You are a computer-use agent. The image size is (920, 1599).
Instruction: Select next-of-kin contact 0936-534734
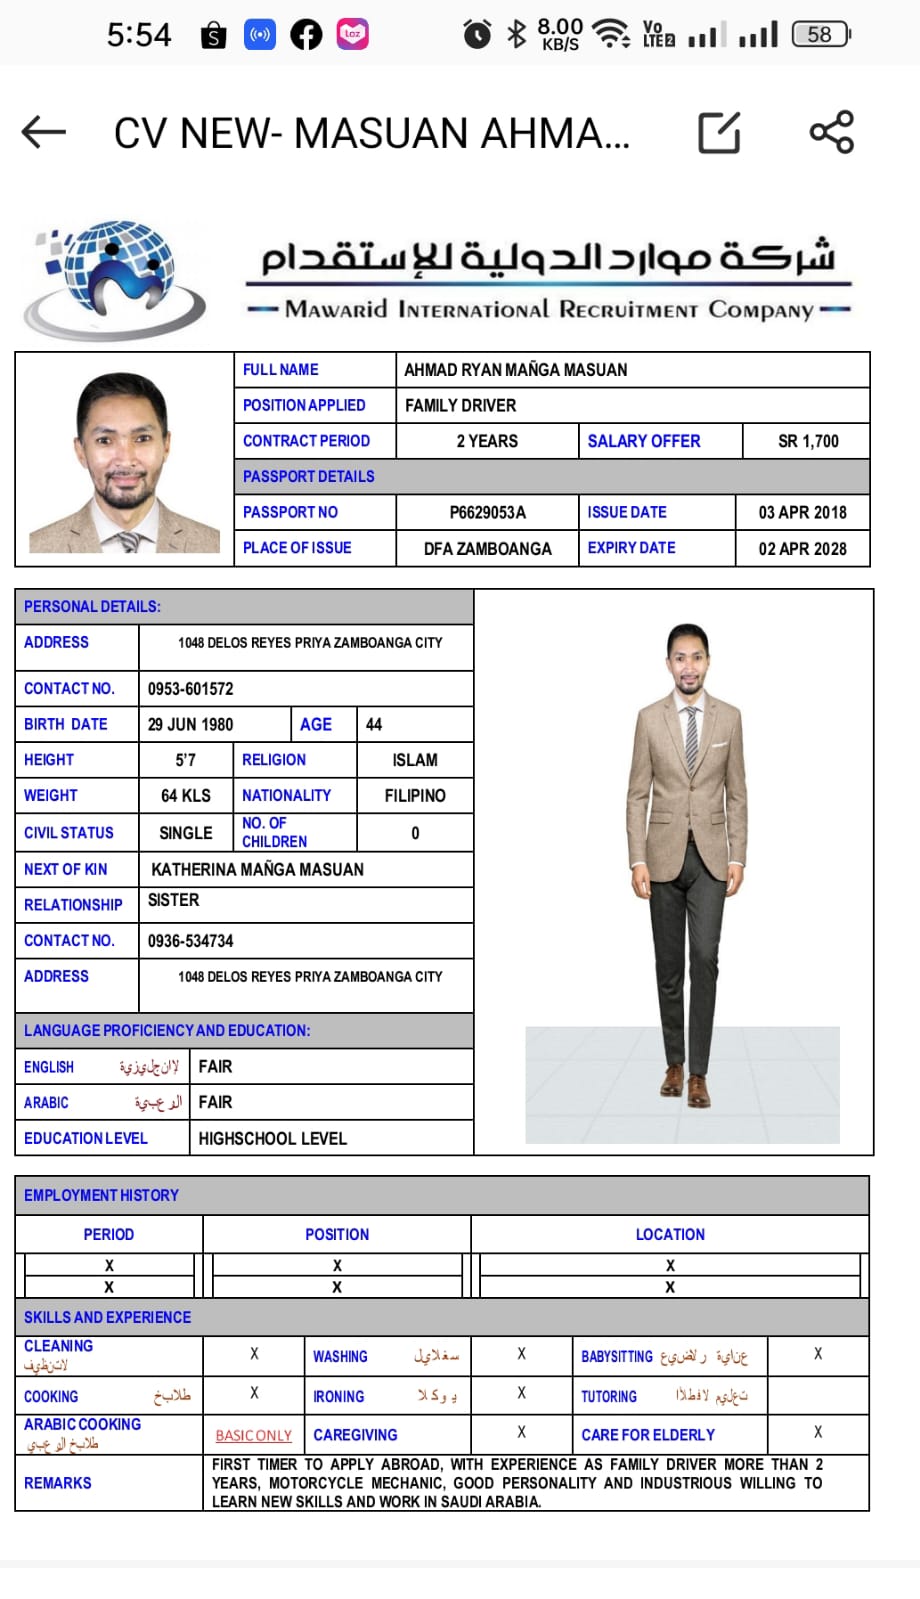[x=190, y=941]
